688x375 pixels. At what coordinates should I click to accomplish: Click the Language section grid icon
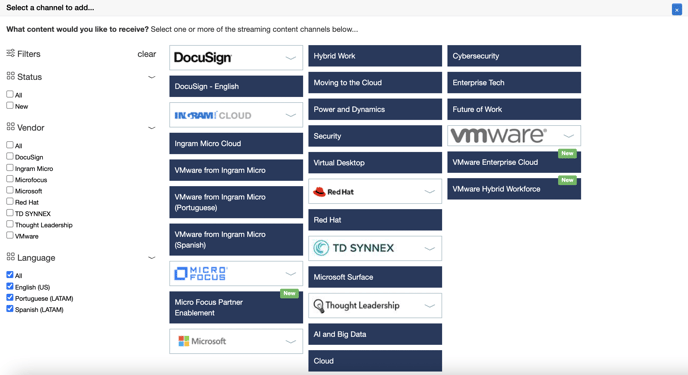pyautogui.click(x=11, y=257)
